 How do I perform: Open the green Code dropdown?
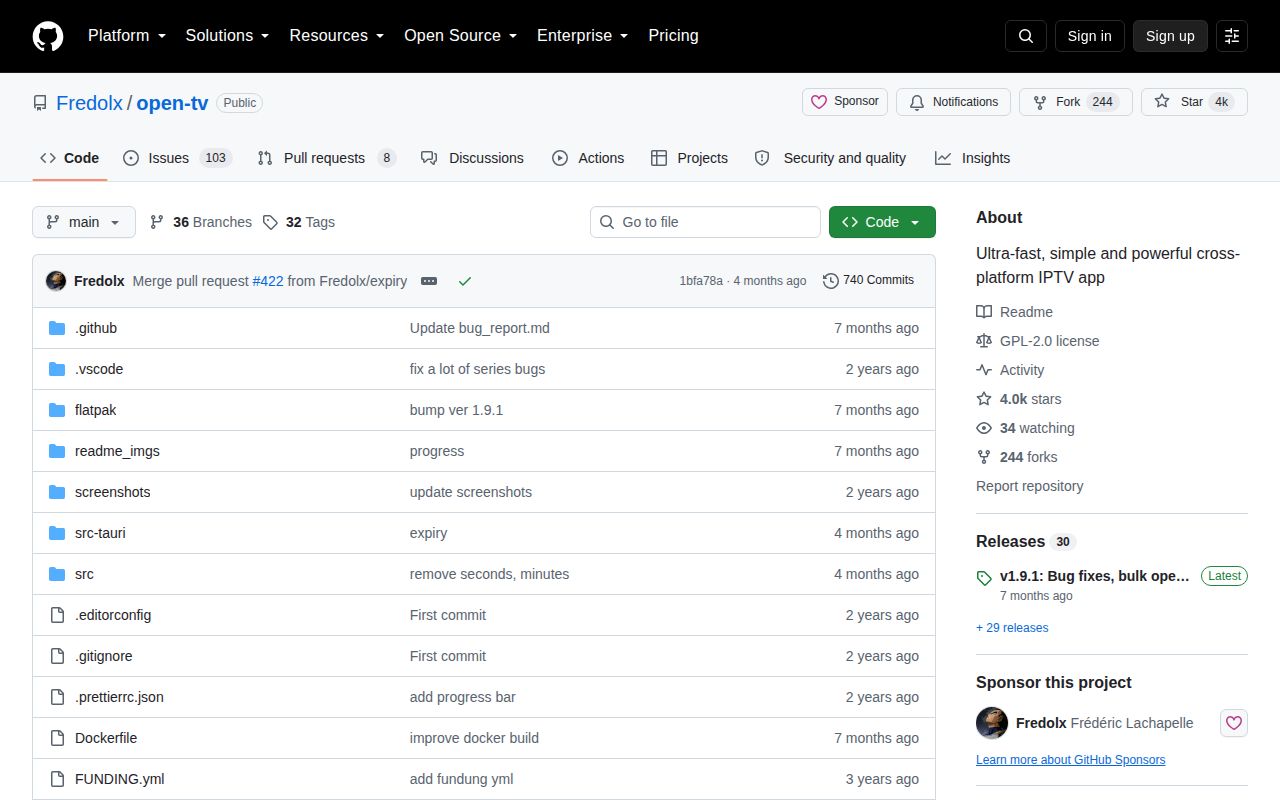pos(882,222)
